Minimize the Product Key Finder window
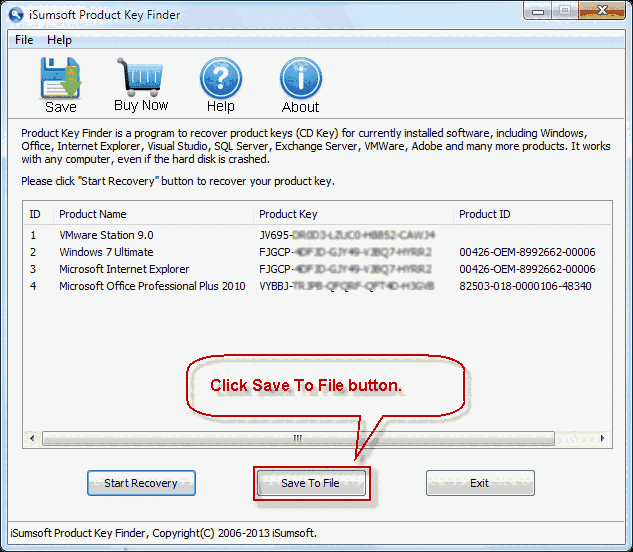This screenshot has width=633, height=552. (538, 11)
